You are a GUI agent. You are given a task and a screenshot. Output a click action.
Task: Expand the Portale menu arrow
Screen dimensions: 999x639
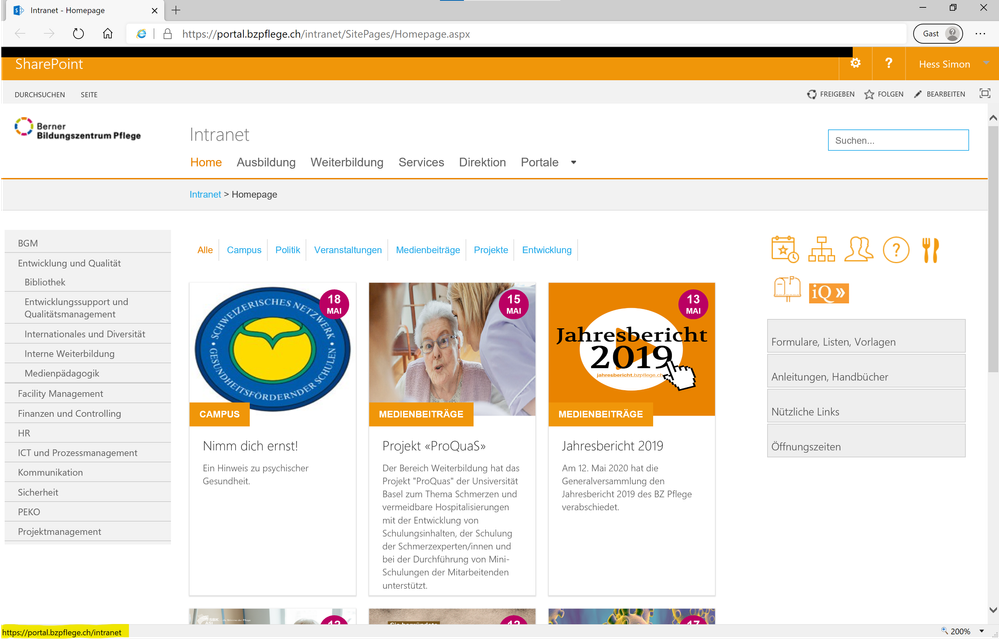[573, 162]
